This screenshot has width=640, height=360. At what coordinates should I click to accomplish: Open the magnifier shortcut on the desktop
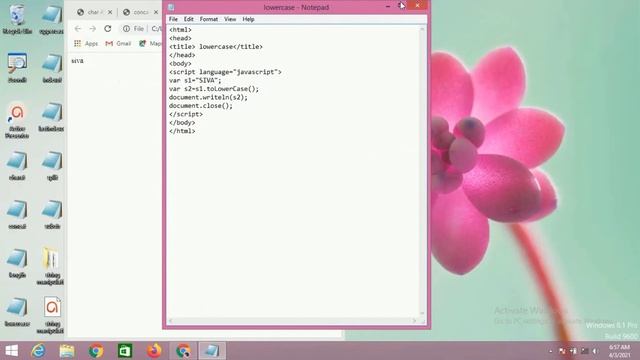17,67
